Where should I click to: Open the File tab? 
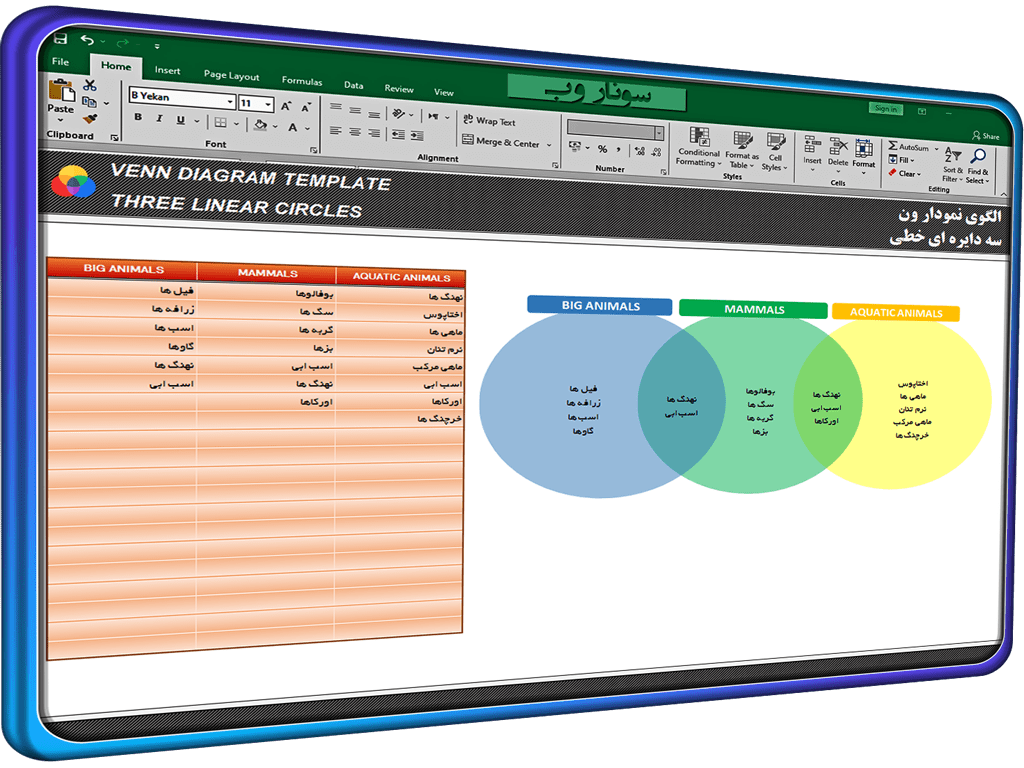pyautogui.click(x=61, y=61)
